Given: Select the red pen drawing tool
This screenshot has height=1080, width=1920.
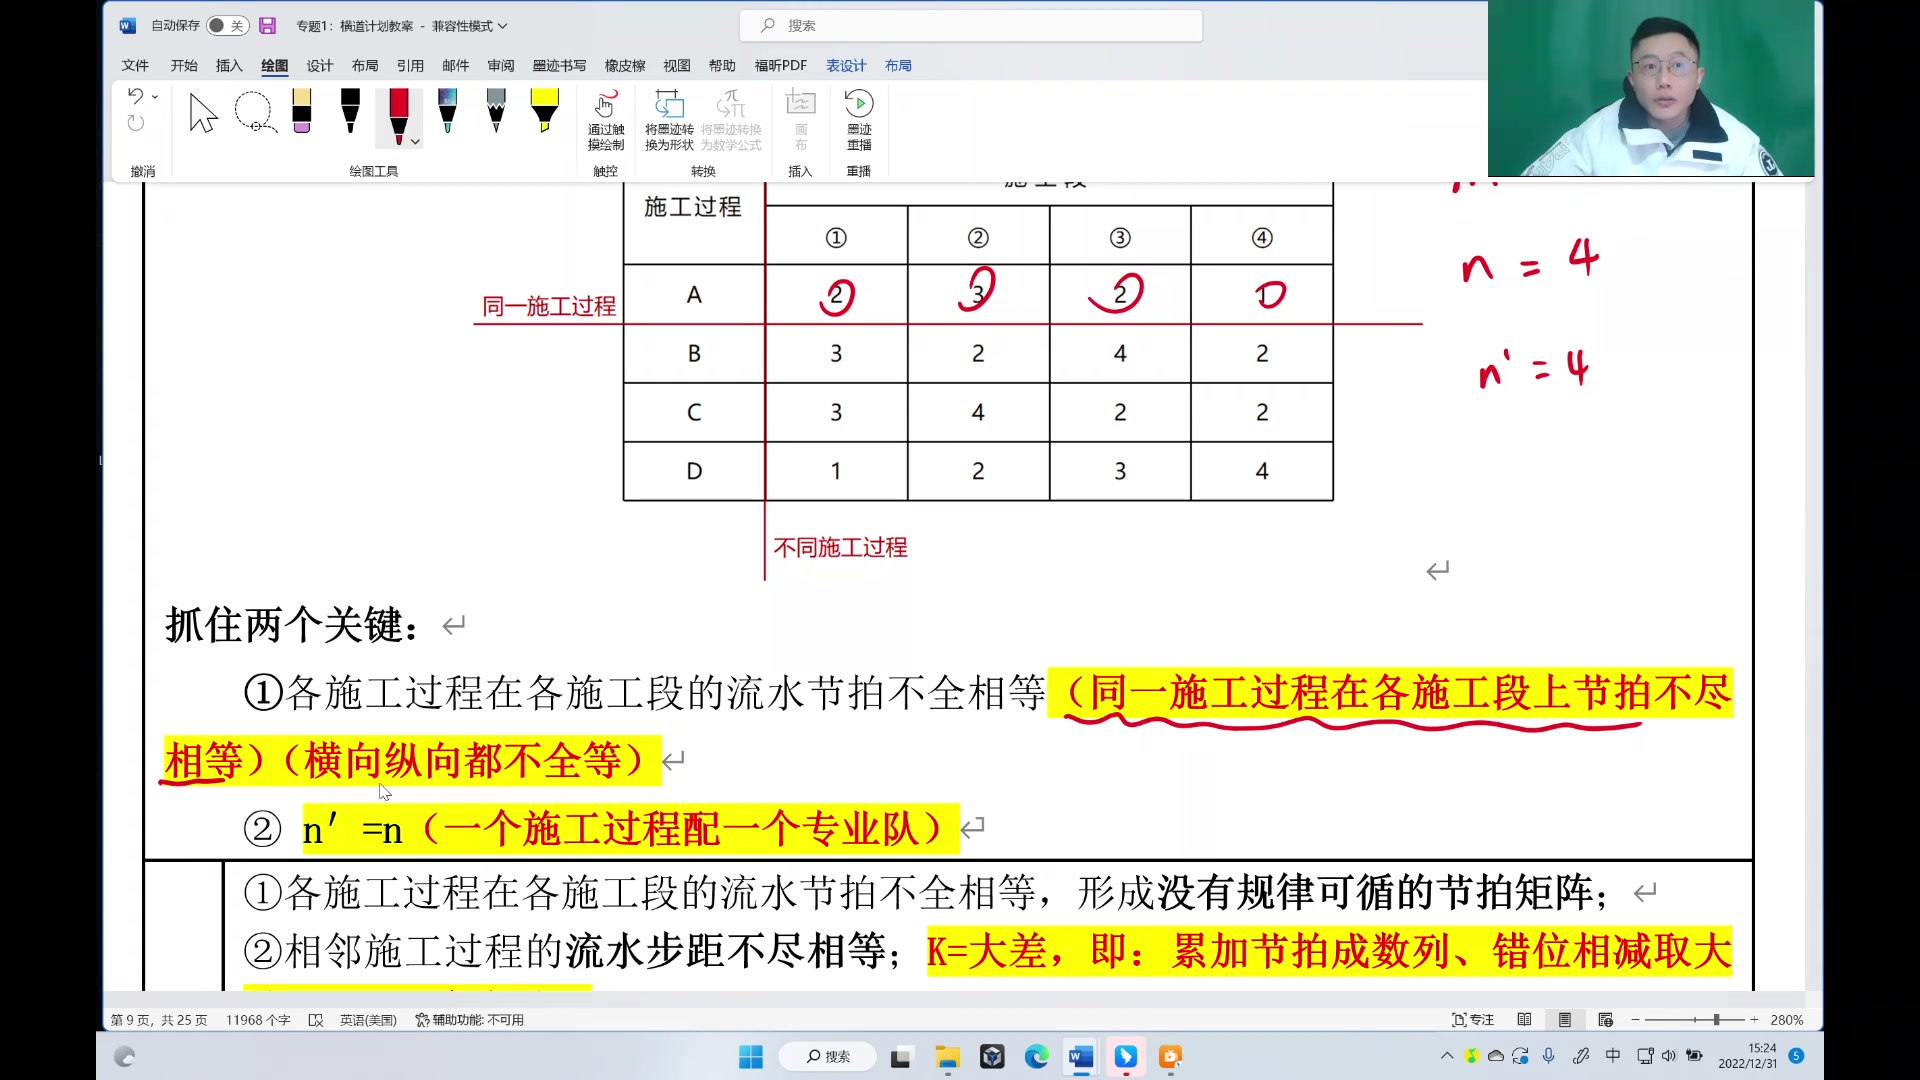Looking at the screenshot, I should (x=399, y=112).
